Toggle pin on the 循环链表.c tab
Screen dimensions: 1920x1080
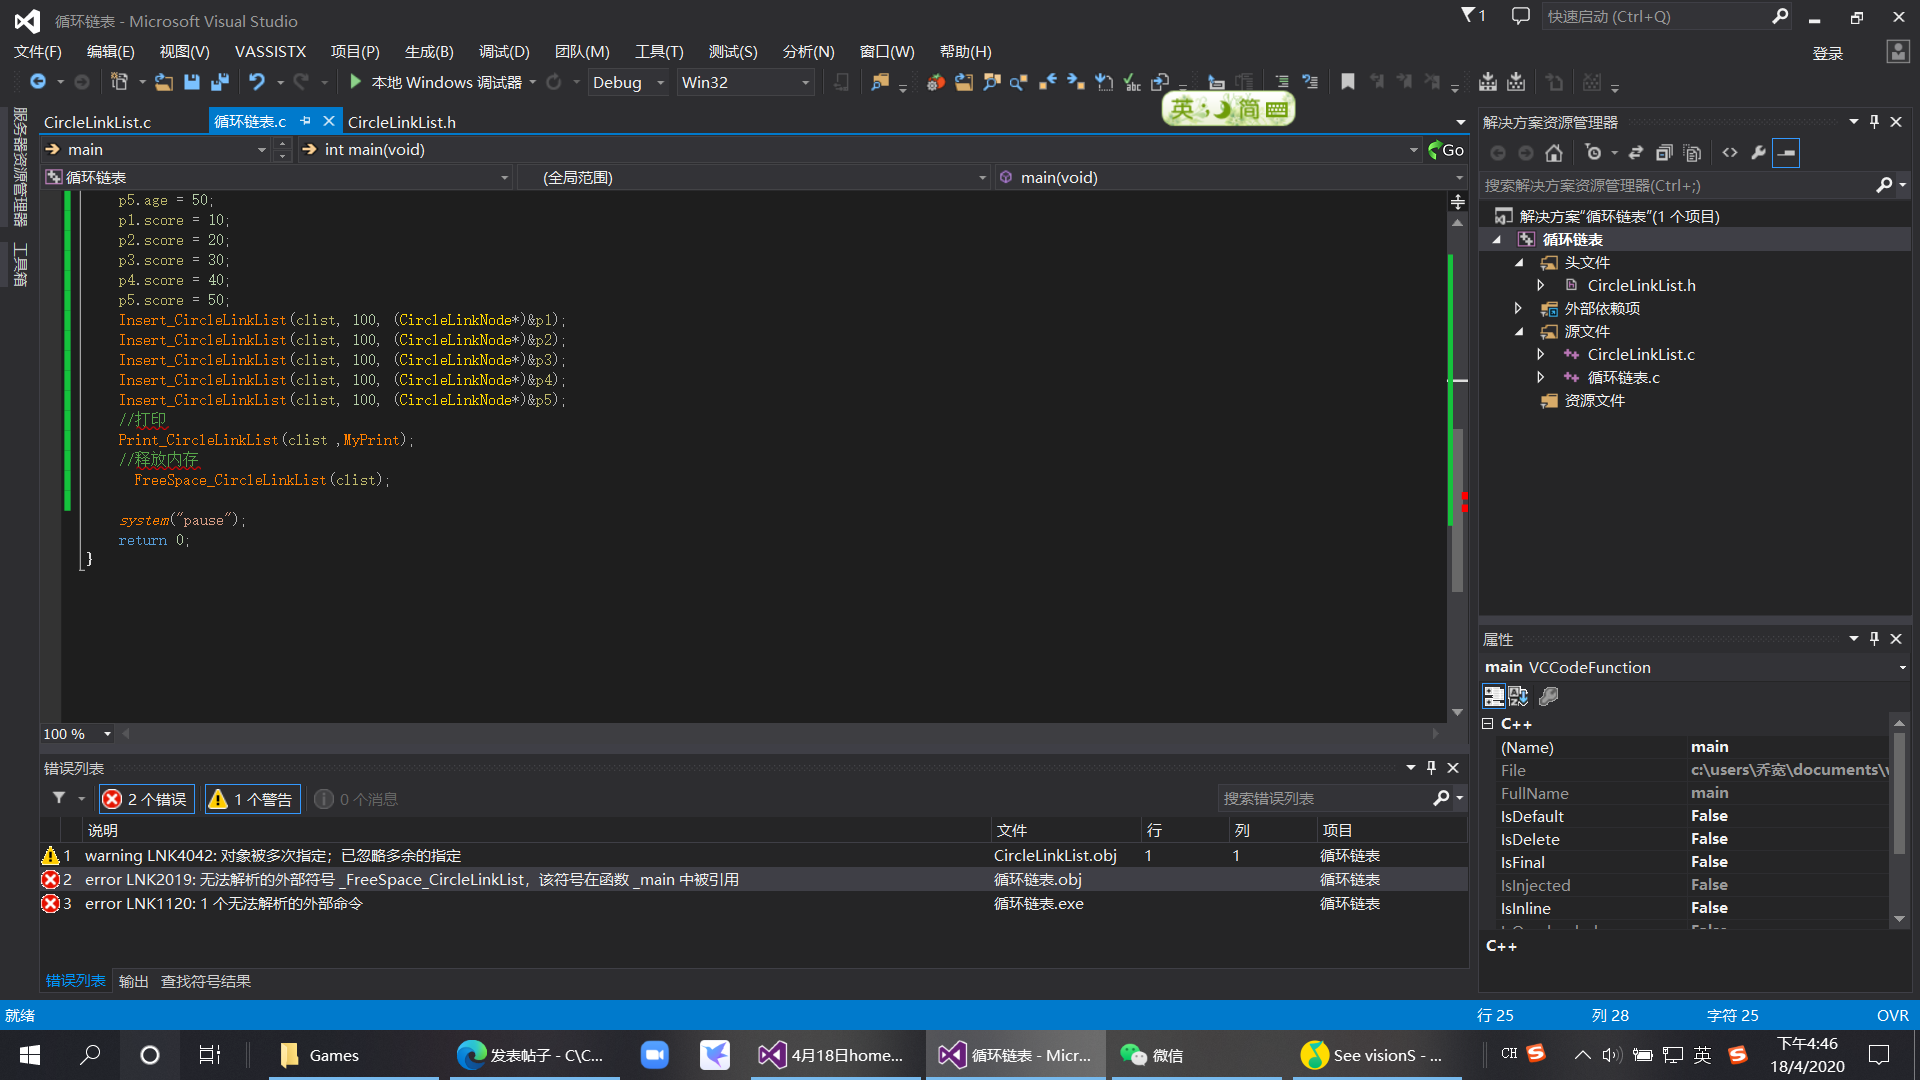305,121
